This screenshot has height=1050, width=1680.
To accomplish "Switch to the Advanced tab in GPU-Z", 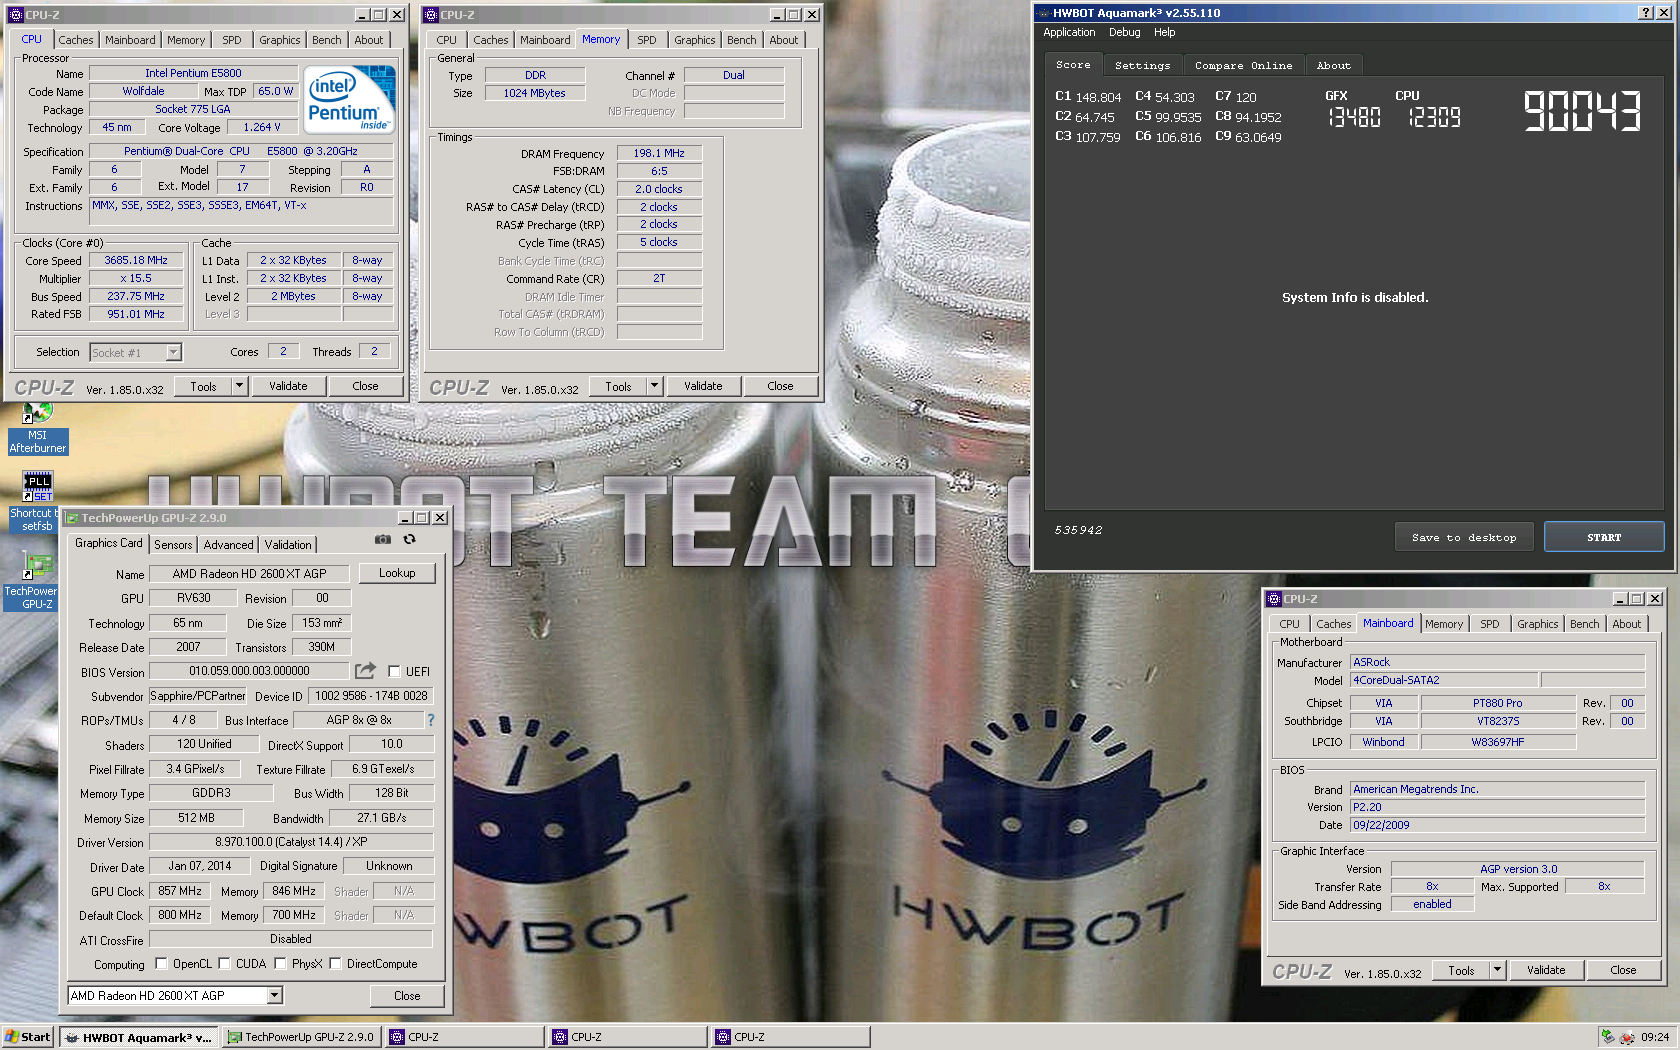I will click(228, 545).
